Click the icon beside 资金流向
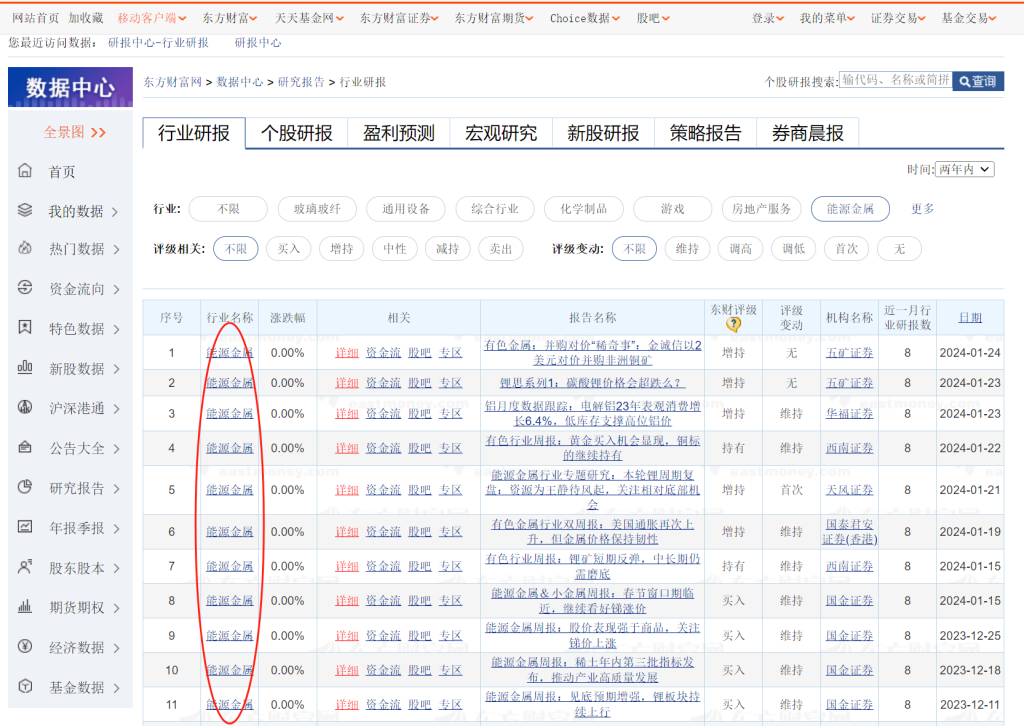1024x726 pixels. [x=25, y=288]
